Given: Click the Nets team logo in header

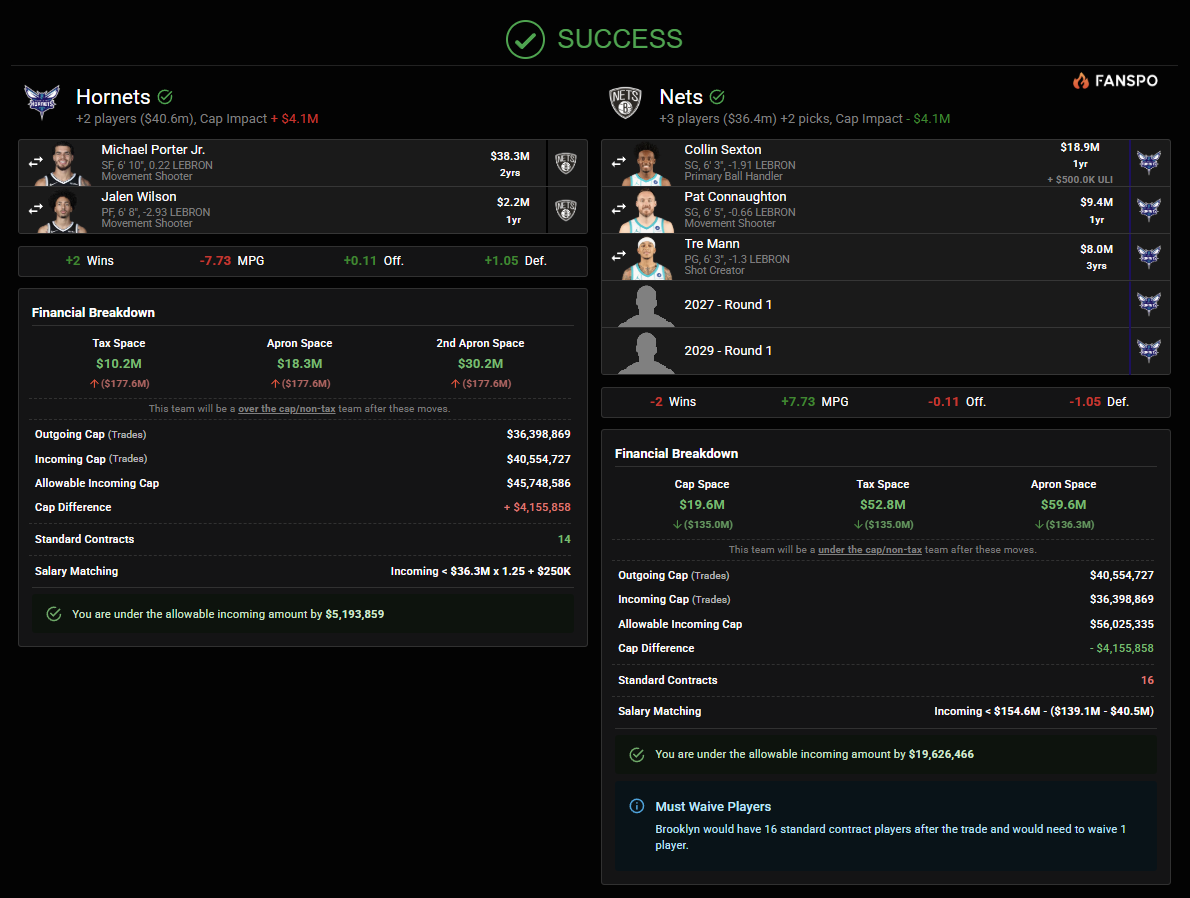Looking at the screenshot, I should click(x=625, y=102).
